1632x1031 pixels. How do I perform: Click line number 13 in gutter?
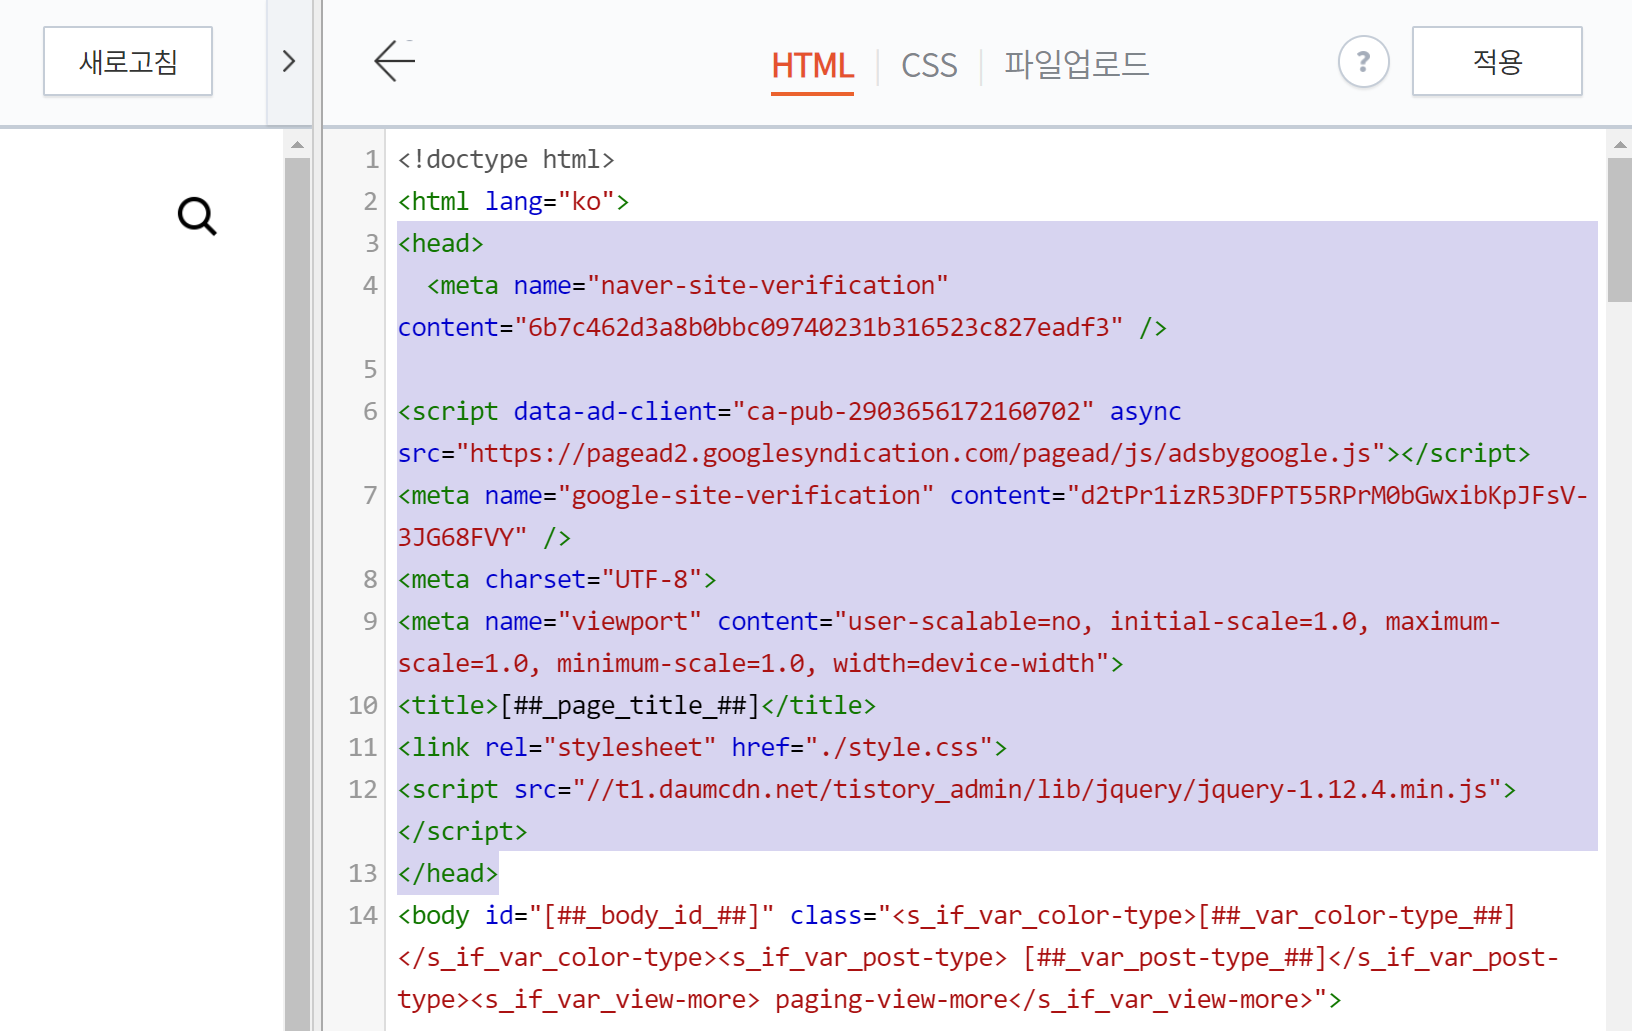[x=363, y=874]
